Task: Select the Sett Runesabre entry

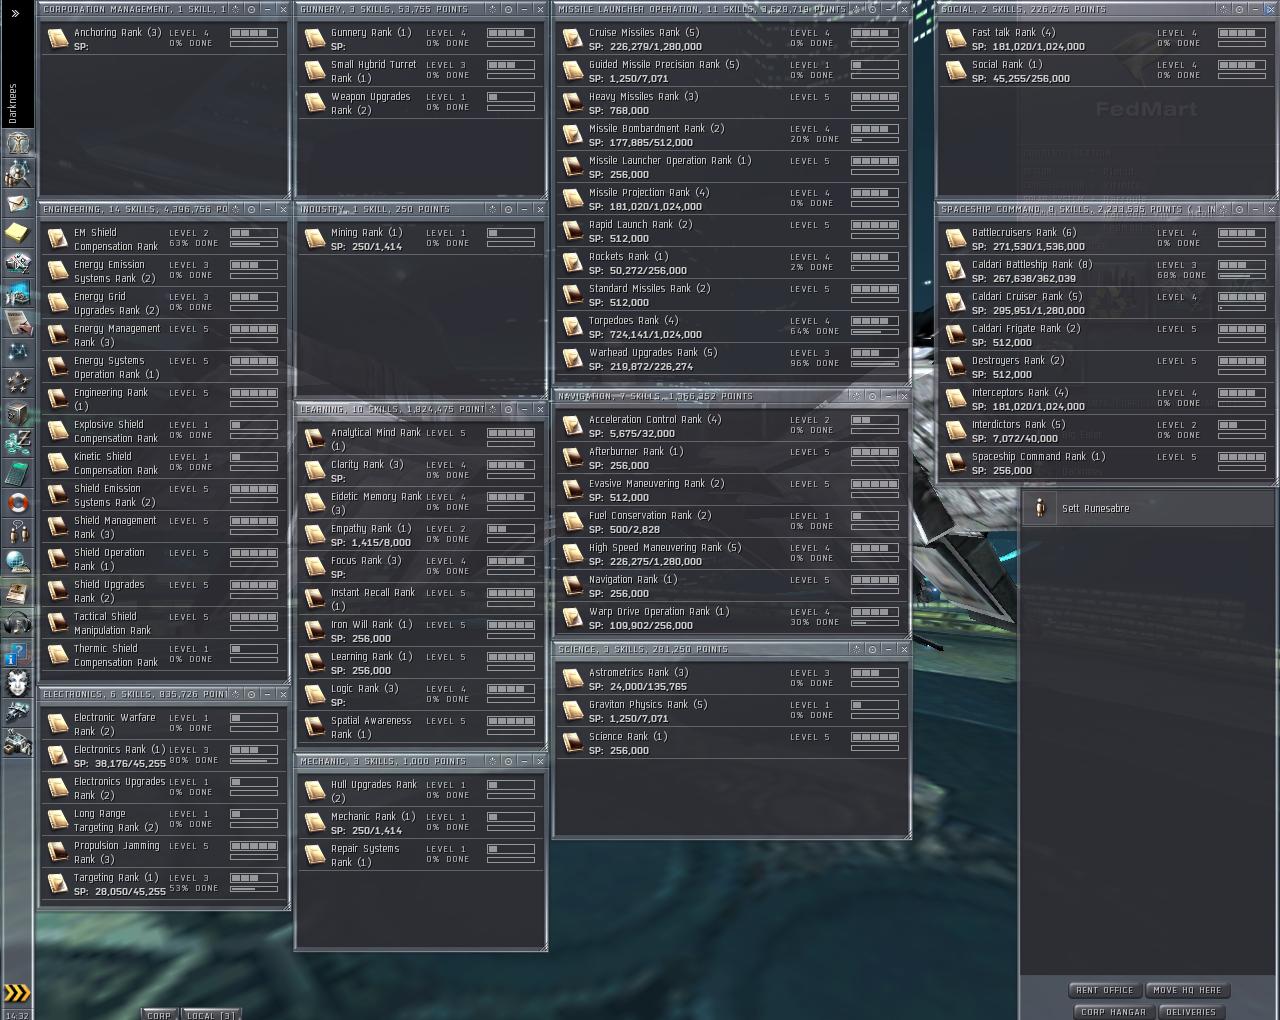Action: pos(1148,508)
